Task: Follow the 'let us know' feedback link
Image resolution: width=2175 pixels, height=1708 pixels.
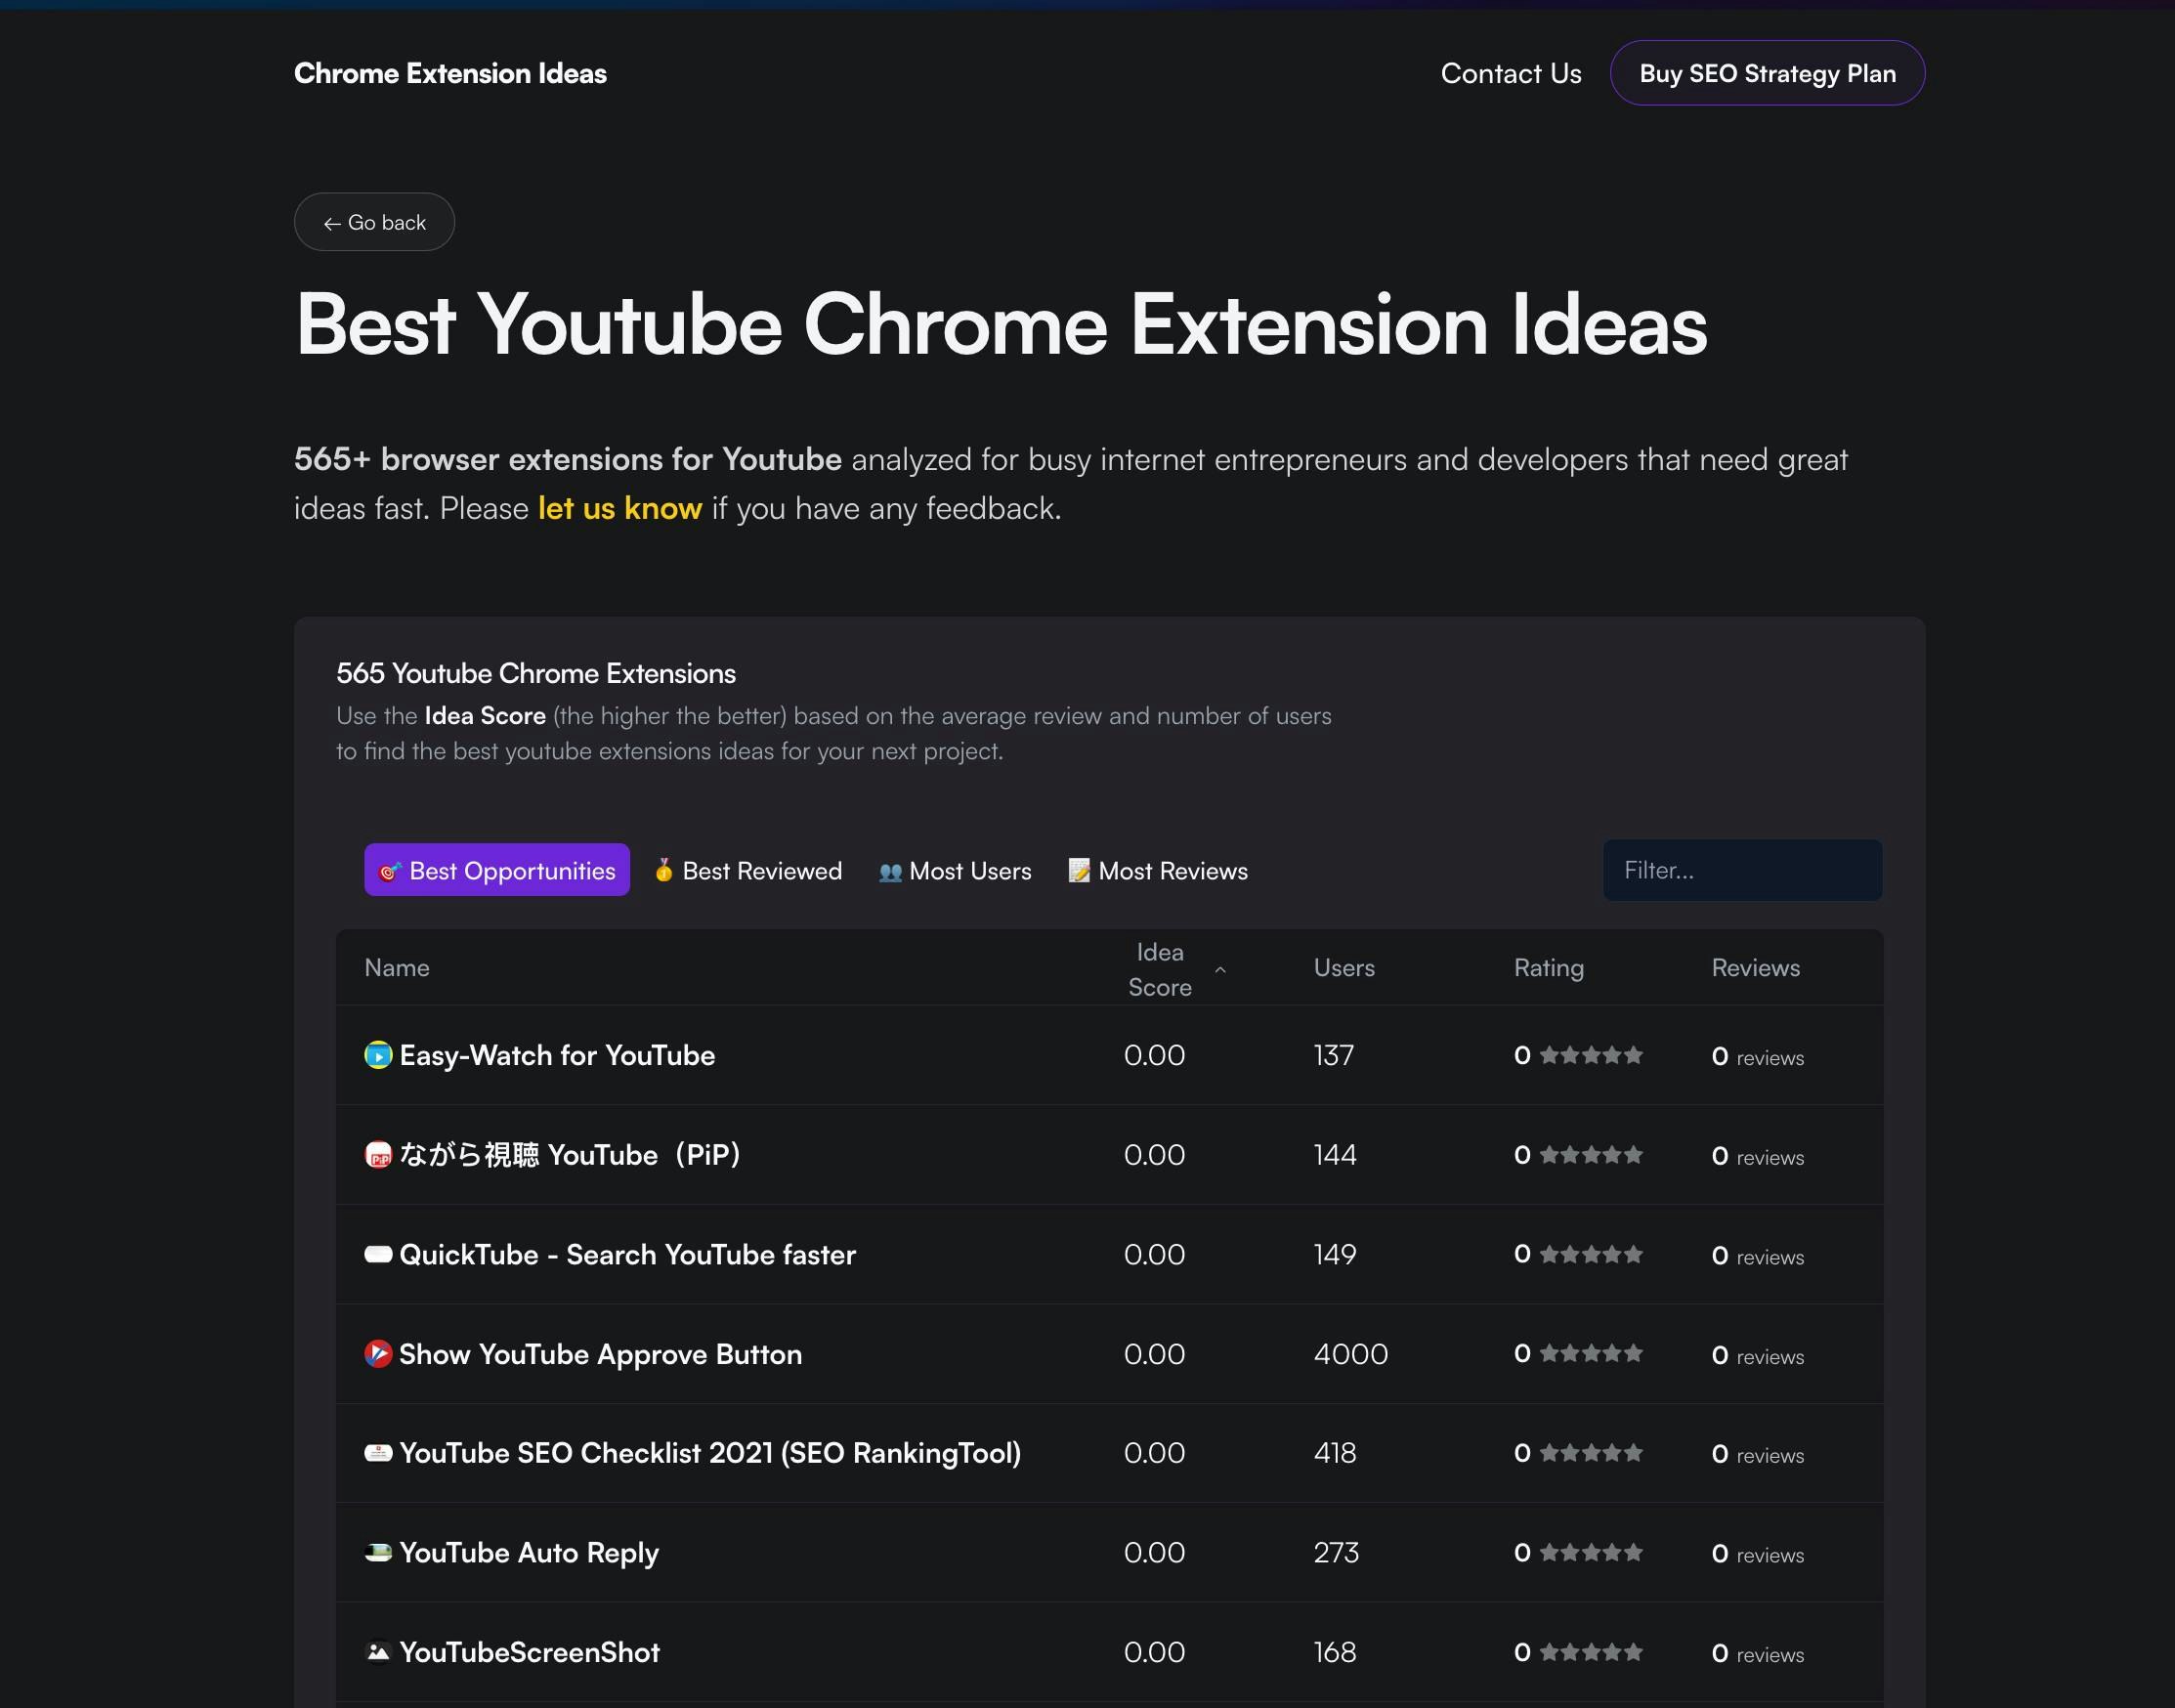Action: [x=620, y=508]
